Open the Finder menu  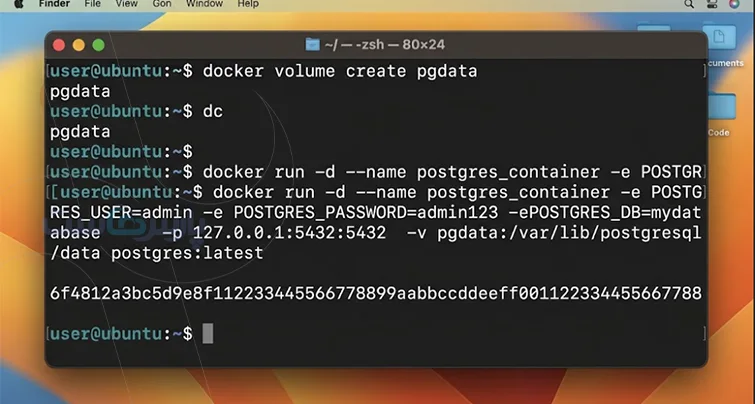54,3
